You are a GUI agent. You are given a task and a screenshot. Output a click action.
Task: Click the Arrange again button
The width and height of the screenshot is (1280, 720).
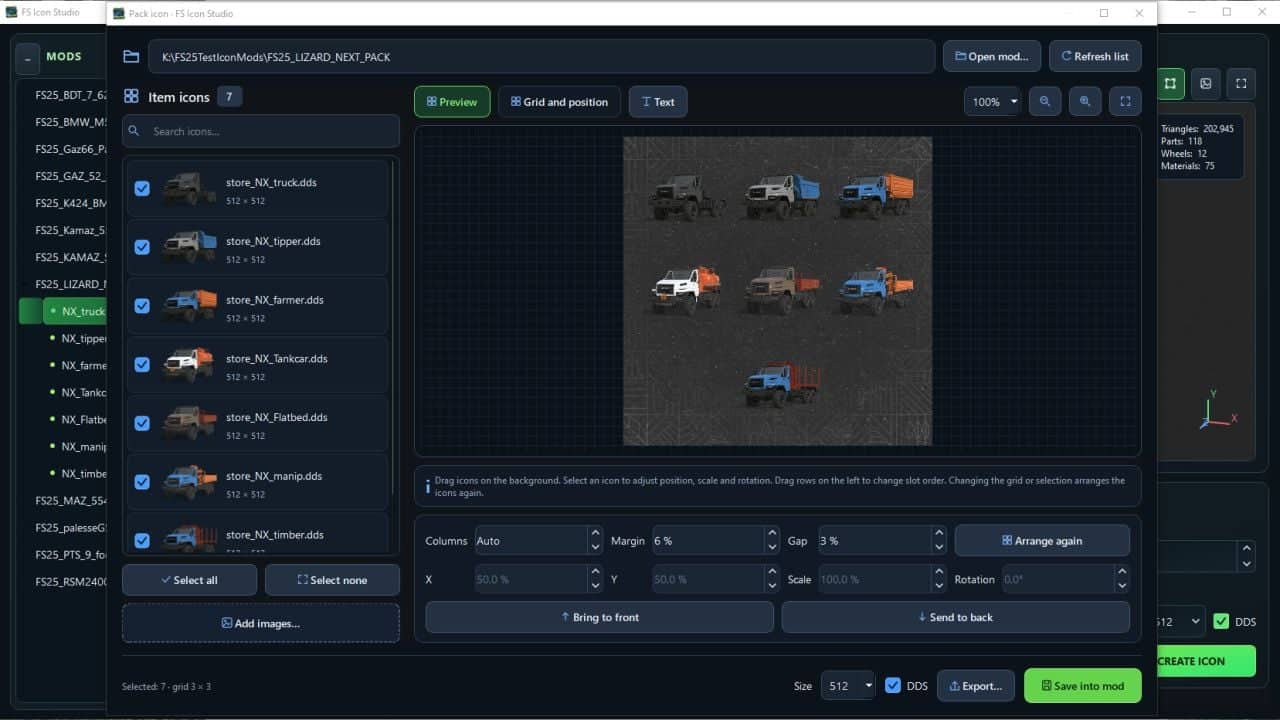click(1042, 541)
